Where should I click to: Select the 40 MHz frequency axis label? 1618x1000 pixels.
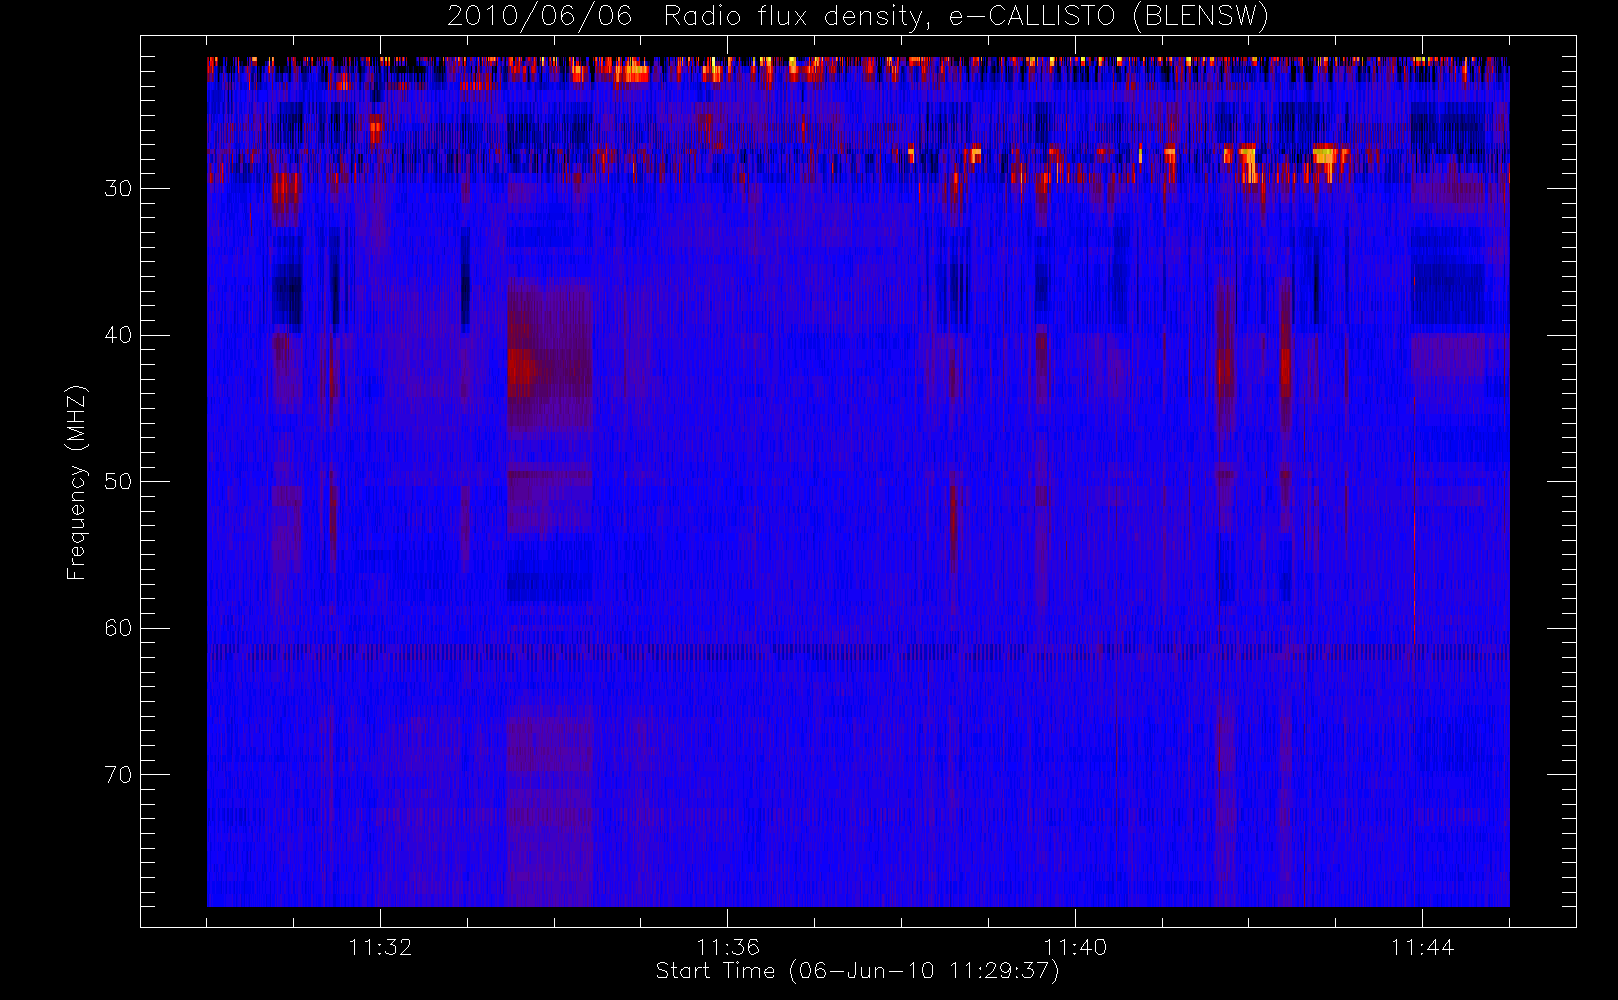click(x=118, y=335)
